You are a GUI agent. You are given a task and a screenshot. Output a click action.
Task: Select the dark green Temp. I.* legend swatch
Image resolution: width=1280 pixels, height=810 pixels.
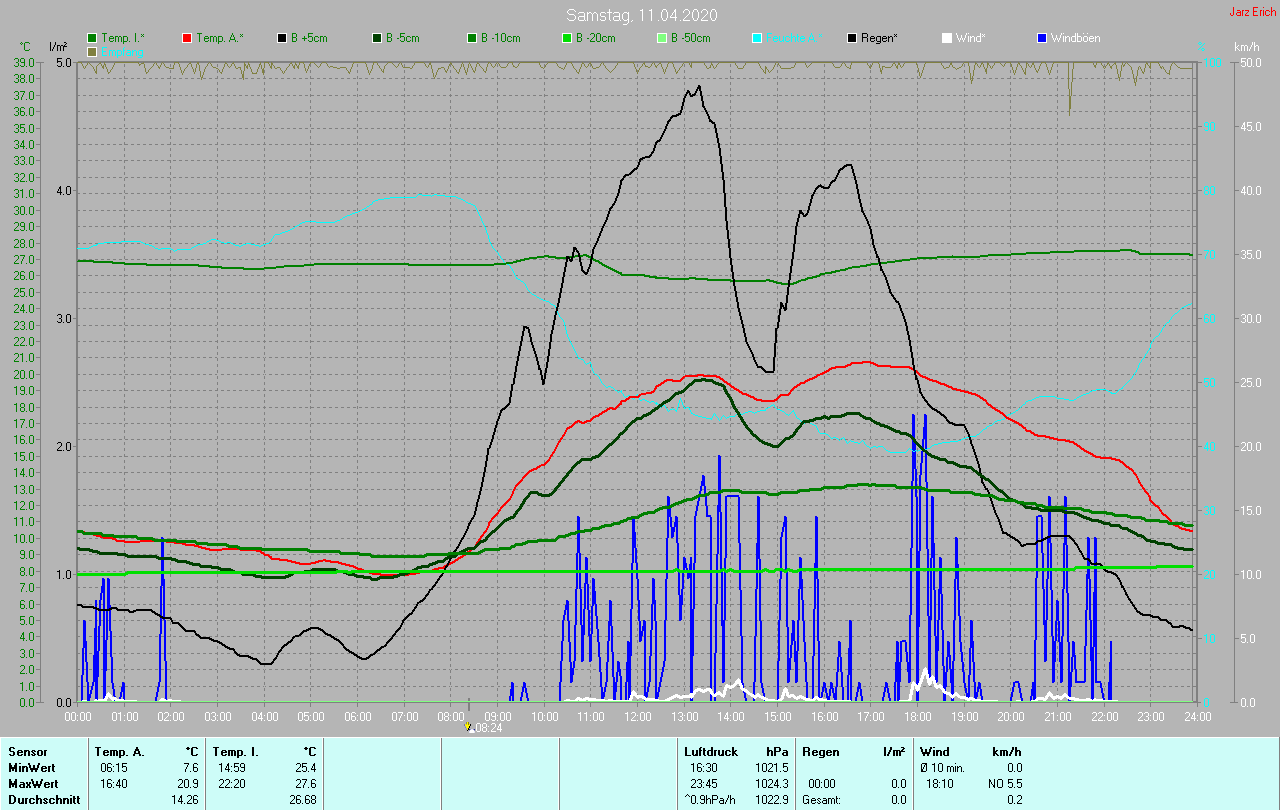tap(92, 38)
